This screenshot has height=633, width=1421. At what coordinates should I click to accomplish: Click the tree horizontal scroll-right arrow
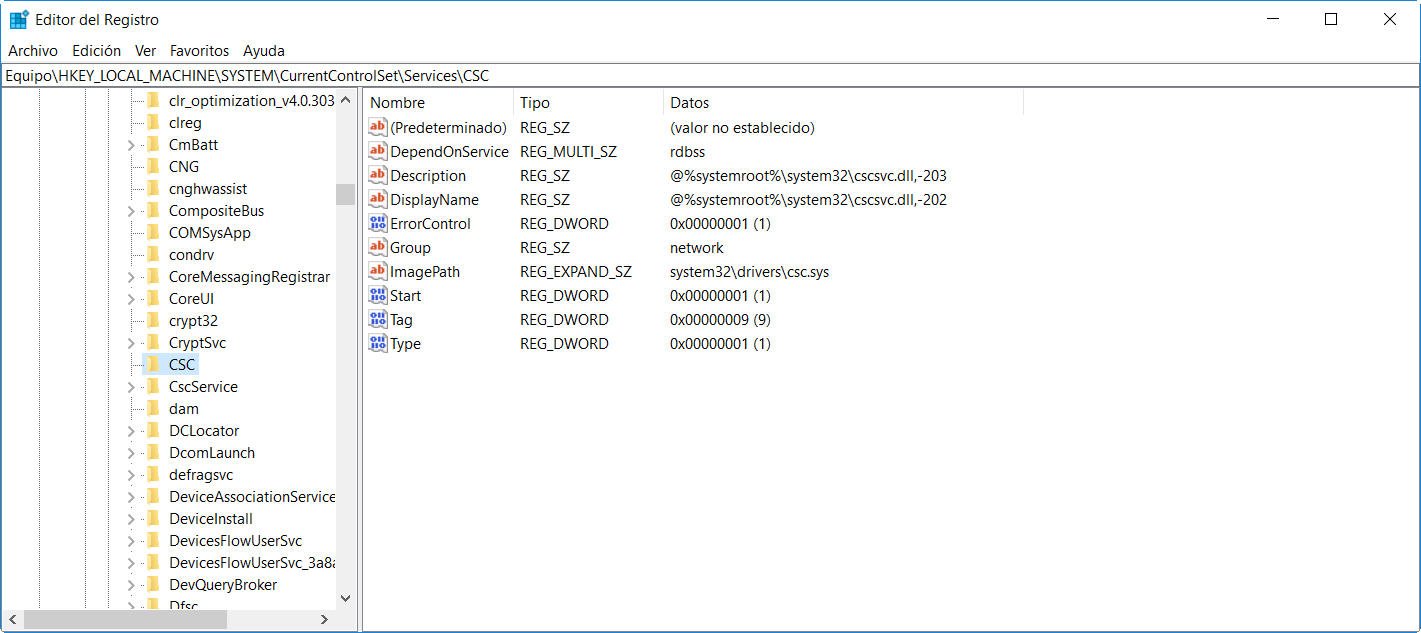click(x=324, y=620)
